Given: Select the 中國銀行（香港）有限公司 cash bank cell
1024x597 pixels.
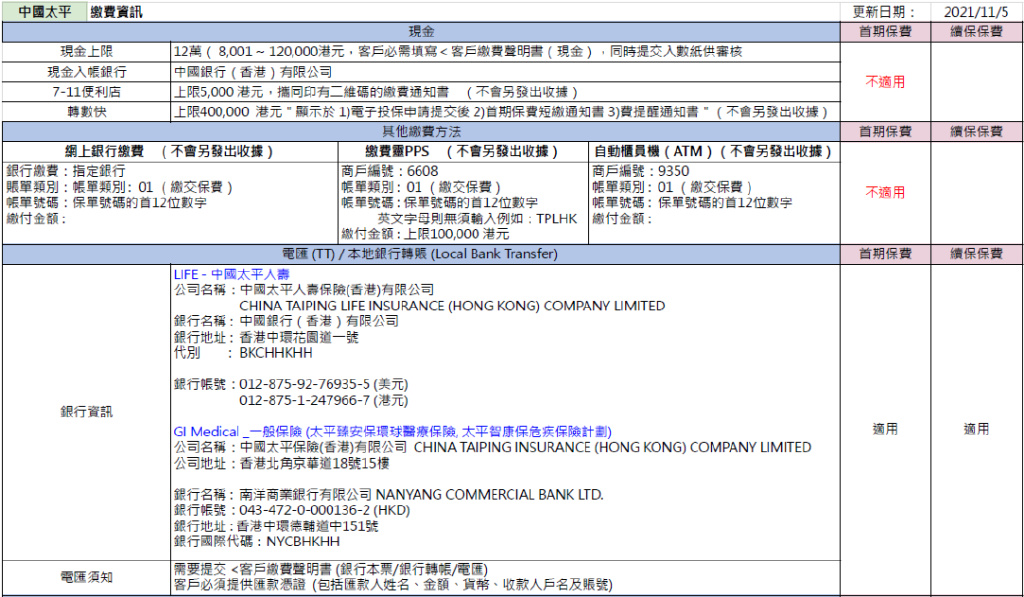Looking at the screenshot, I should pyautogui.click(x=505, y=72).
